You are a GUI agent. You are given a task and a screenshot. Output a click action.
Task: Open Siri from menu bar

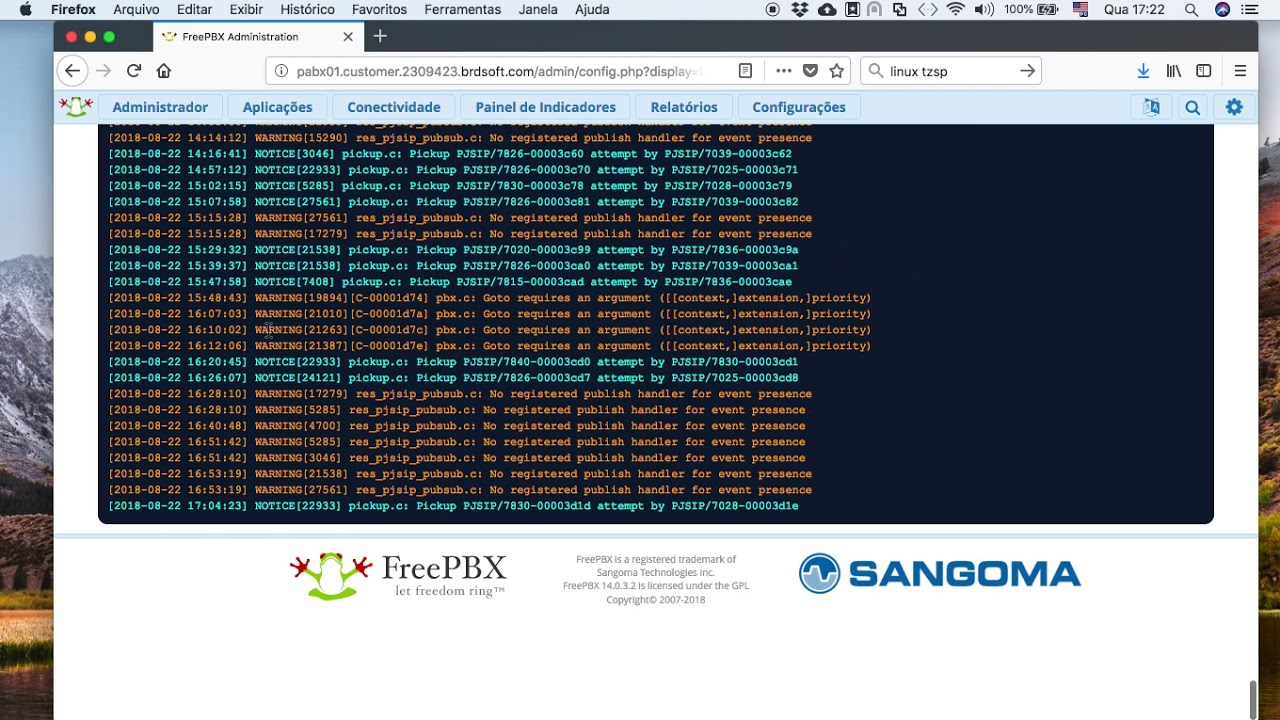point(1222,10)
